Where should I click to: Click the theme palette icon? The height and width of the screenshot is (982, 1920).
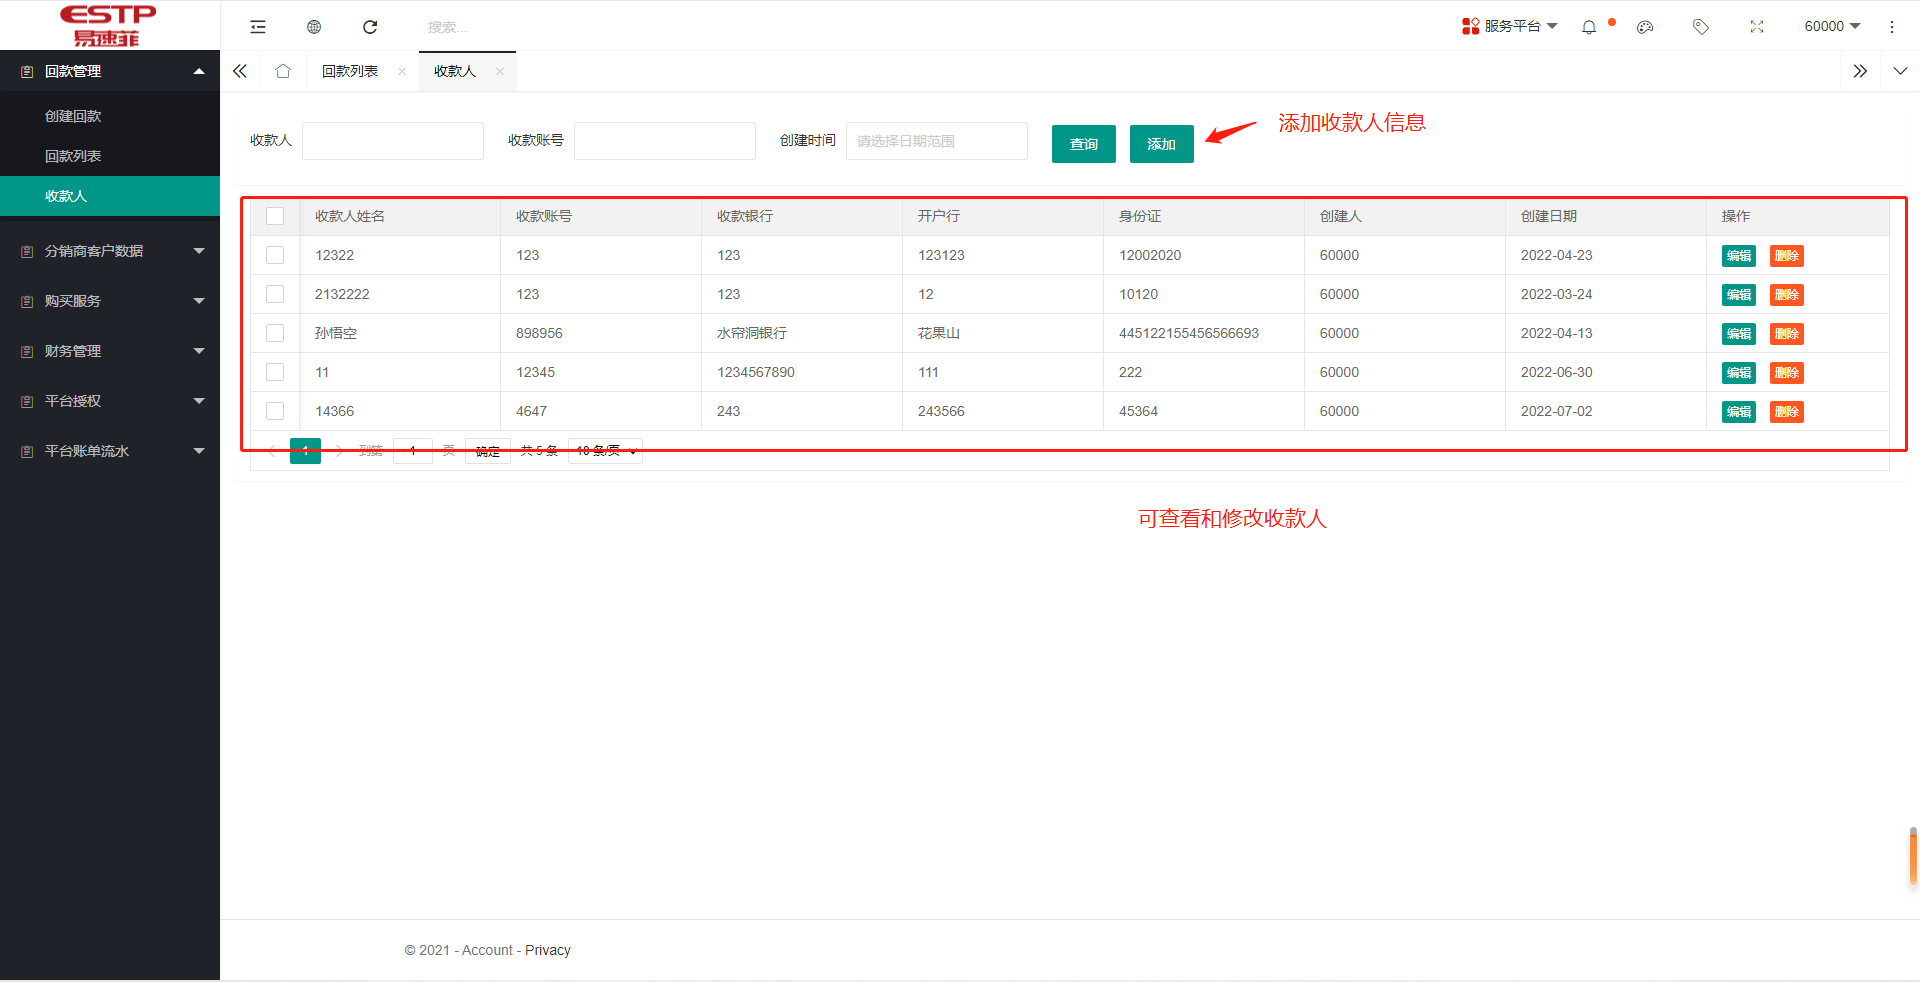click(x=1645, y=27)
